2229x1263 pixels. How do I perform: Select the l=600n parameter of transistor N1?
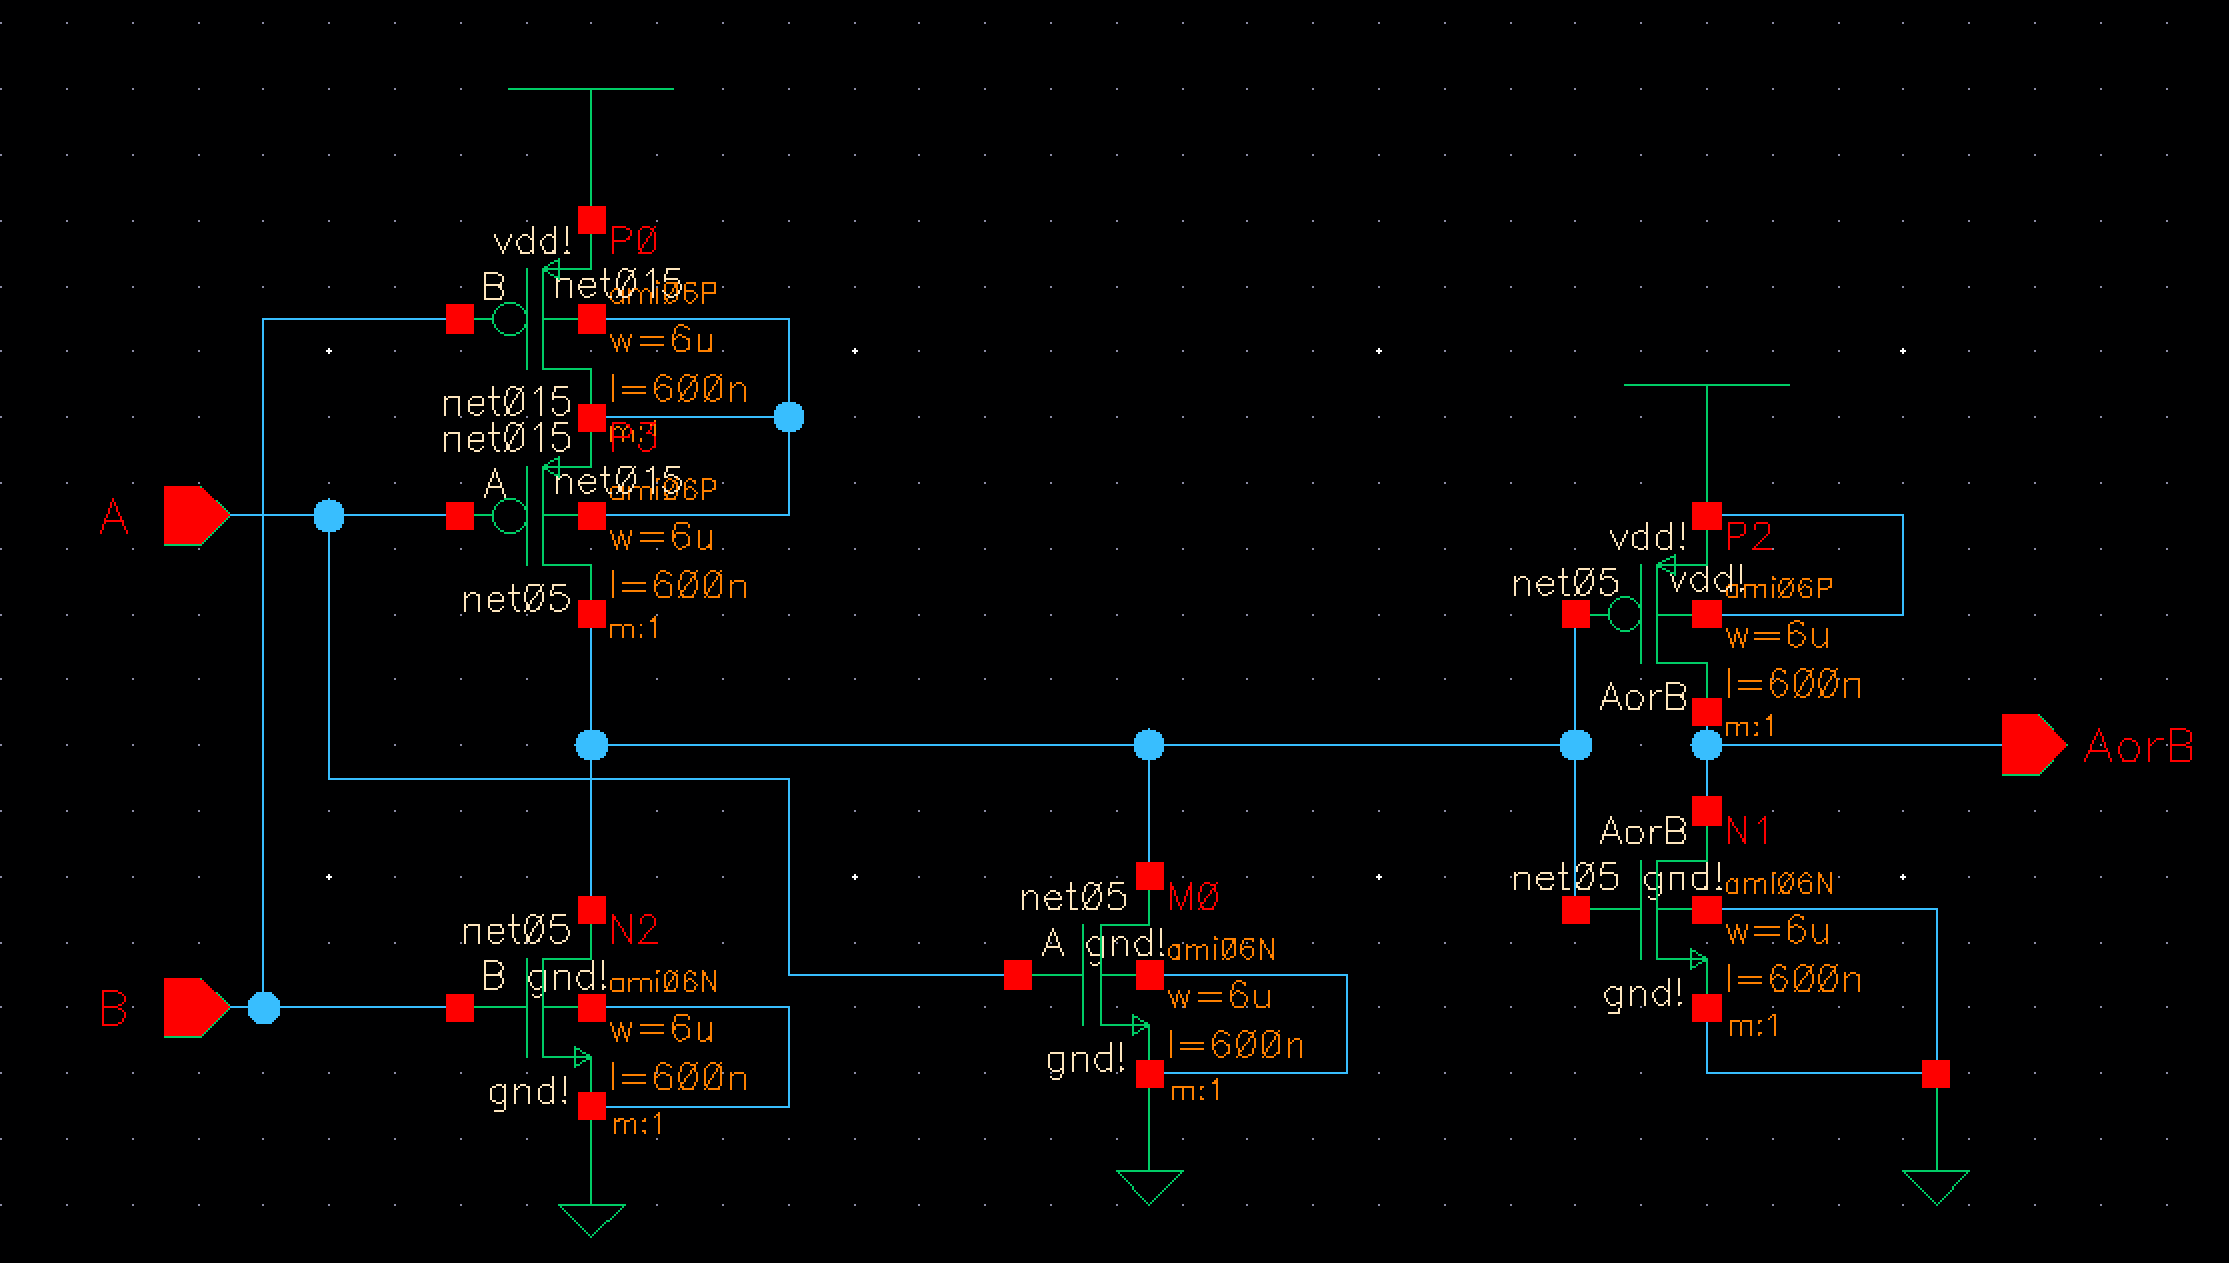tap(1794, 979)
